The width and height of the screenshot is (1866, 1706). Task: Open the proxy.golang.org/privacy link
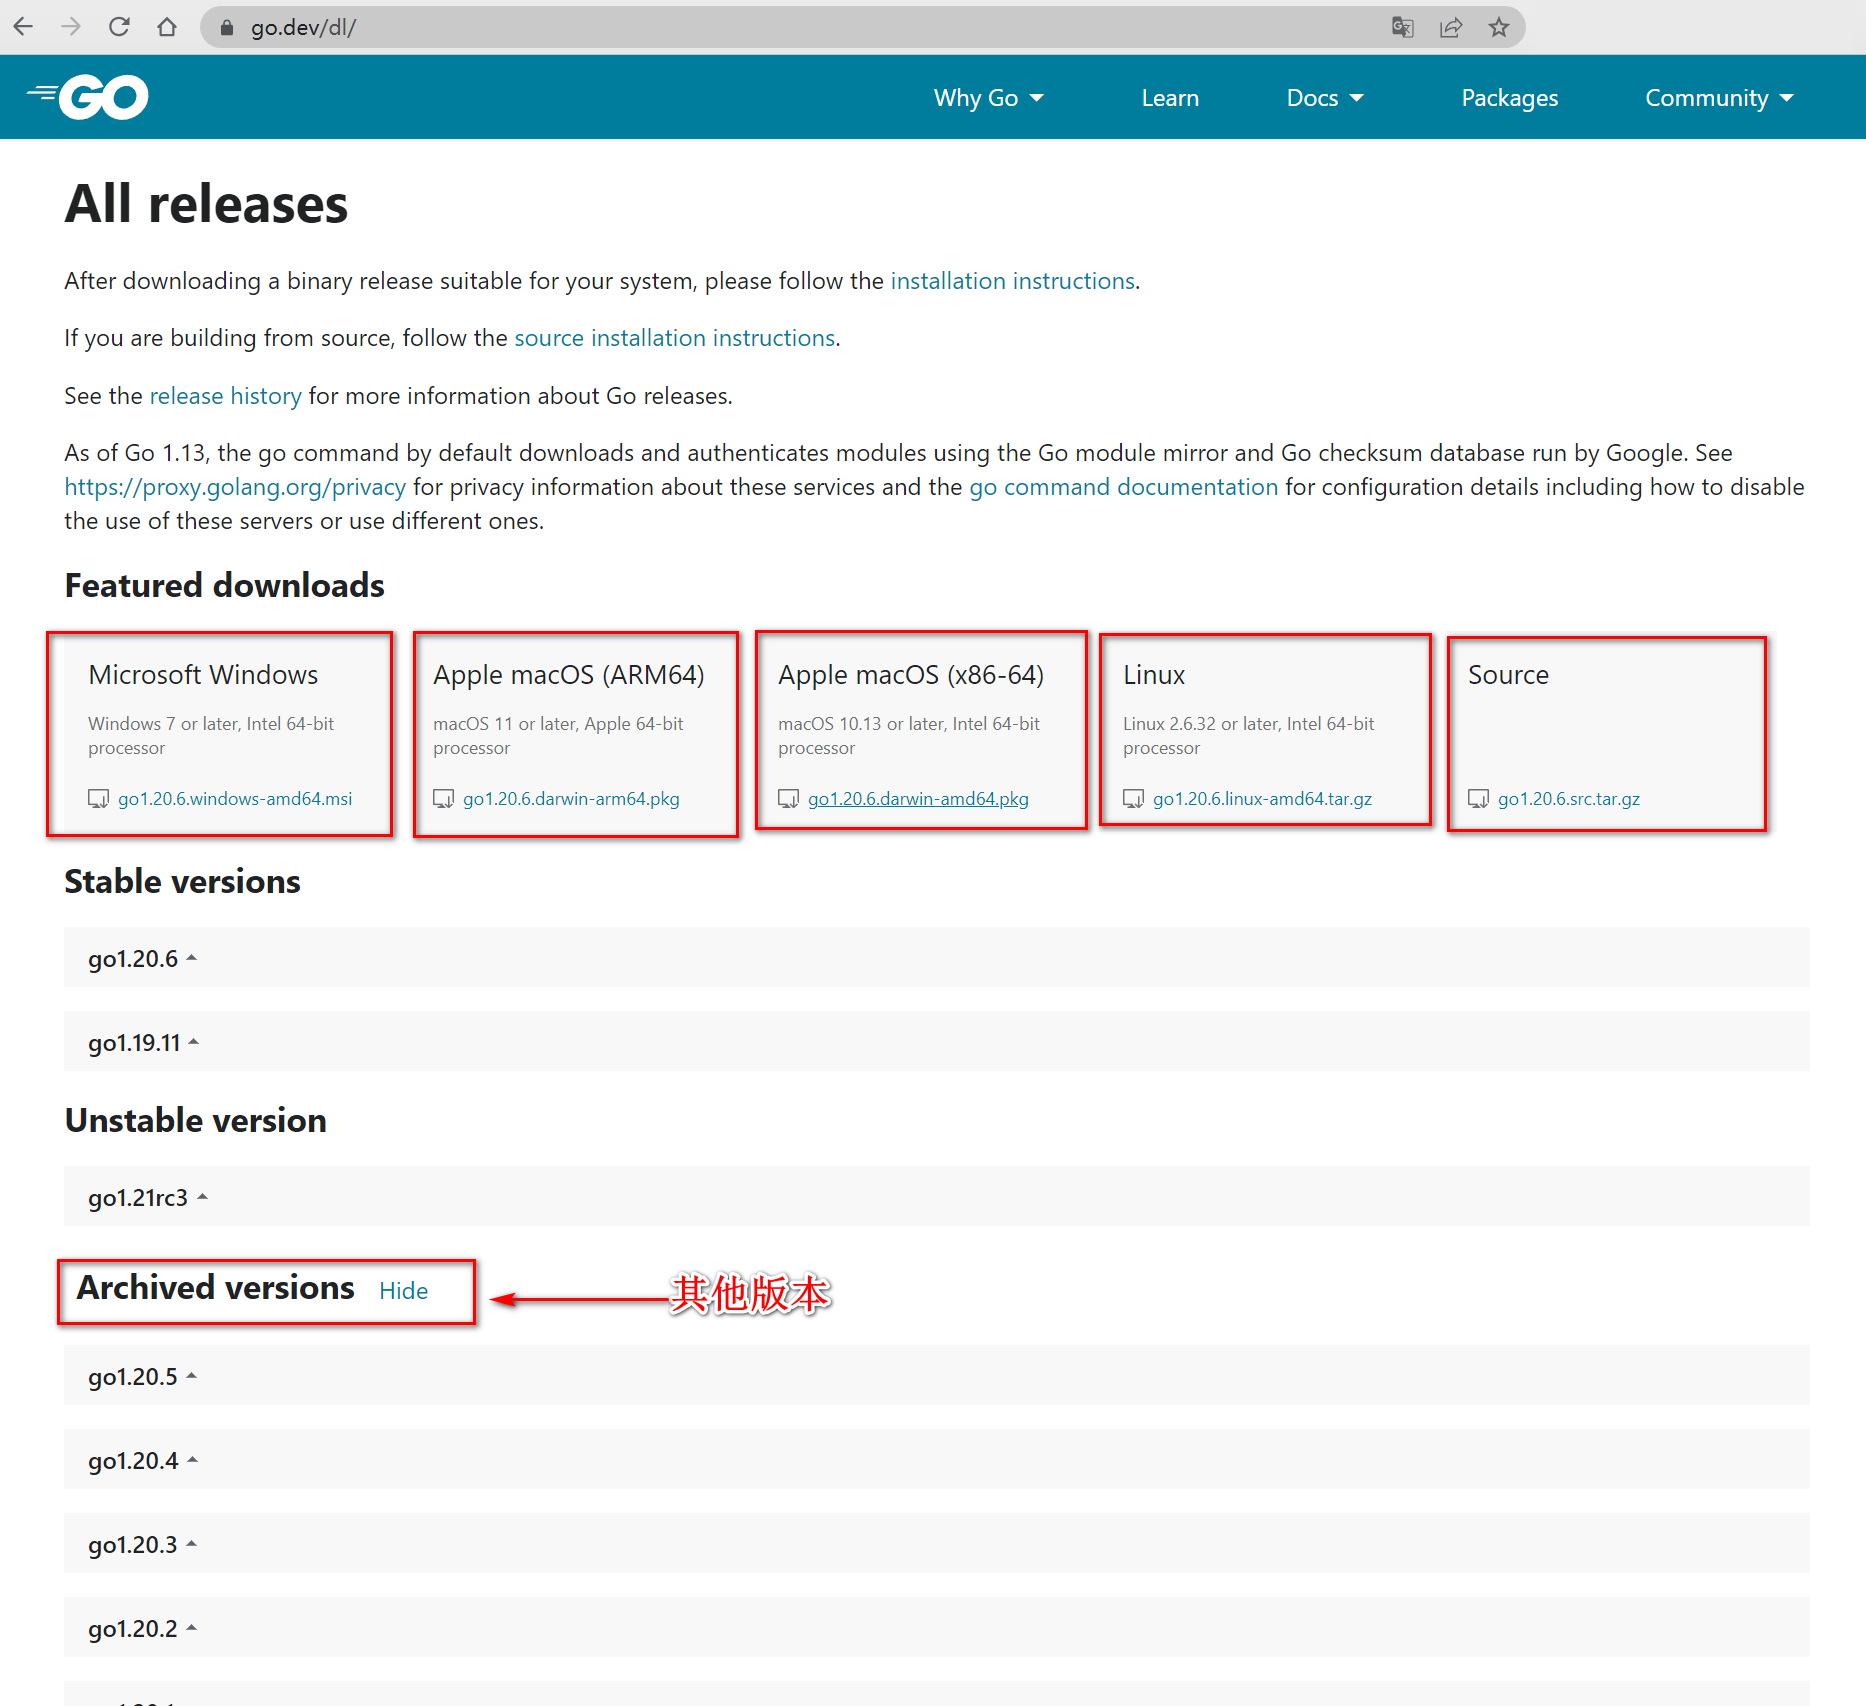click(235, 487)
